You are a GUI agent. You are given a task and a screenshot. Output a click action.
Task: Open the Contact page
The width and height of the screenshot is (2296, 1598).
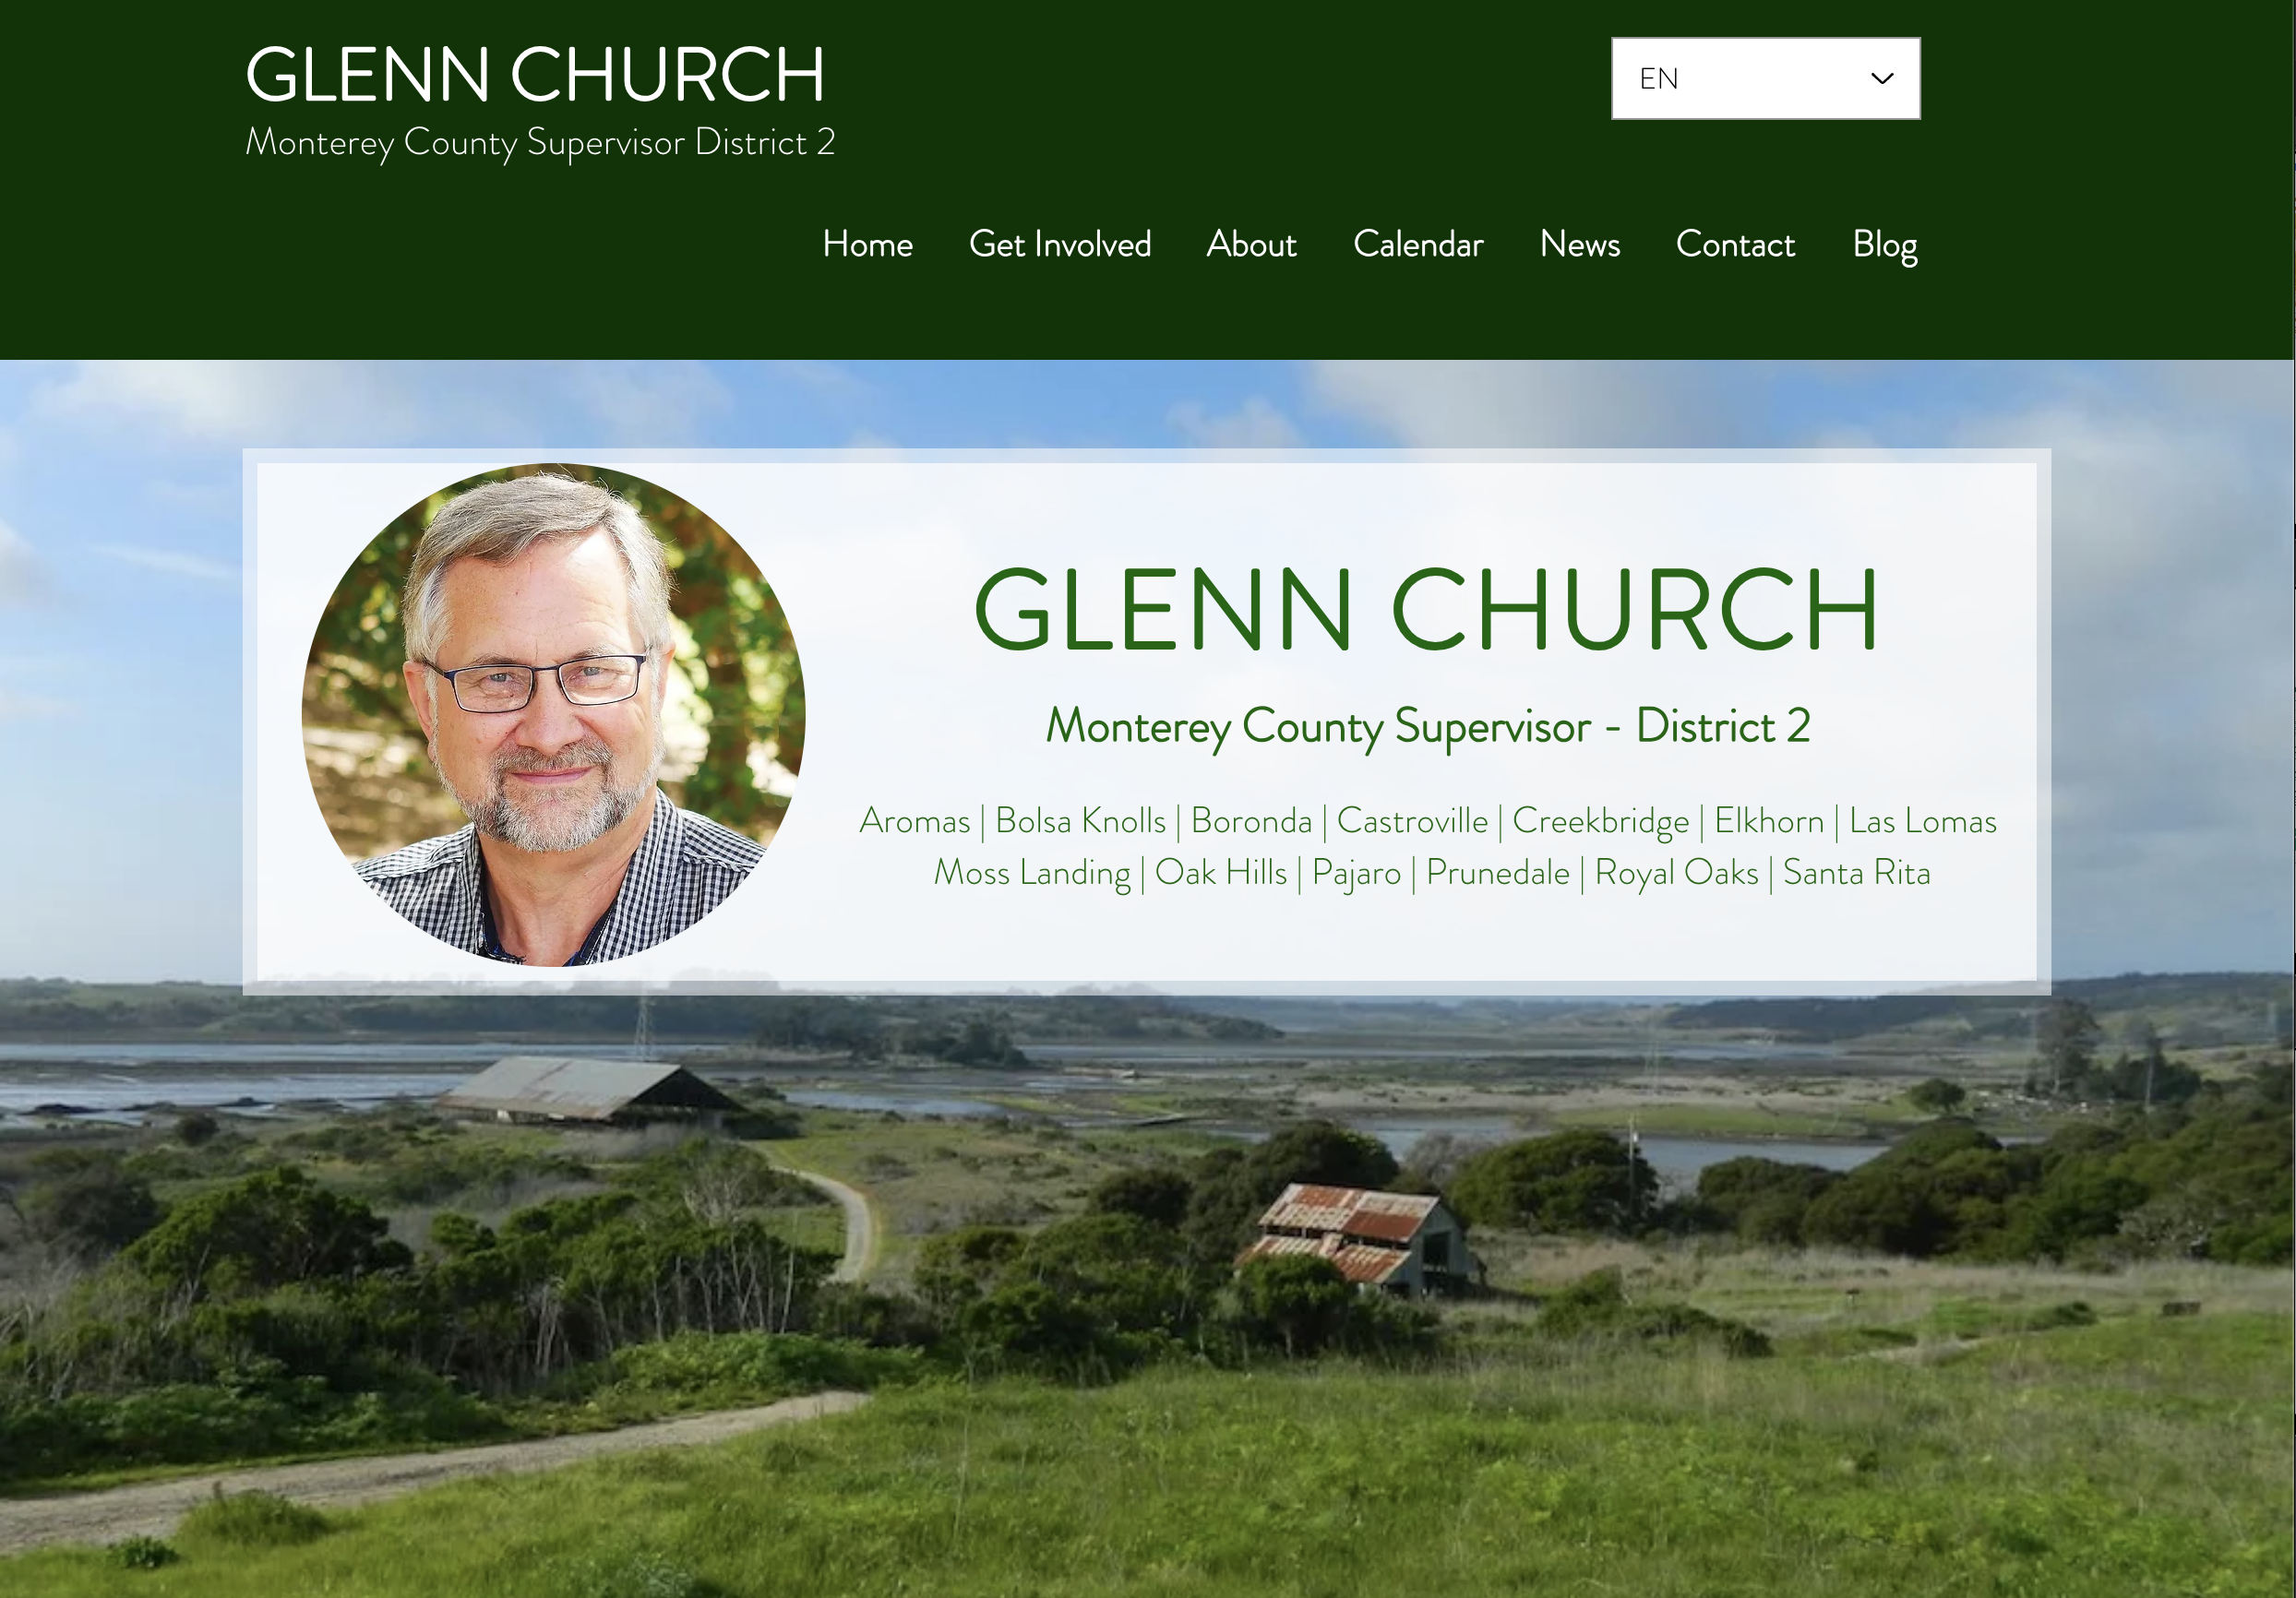click(x=1735, y=244)
